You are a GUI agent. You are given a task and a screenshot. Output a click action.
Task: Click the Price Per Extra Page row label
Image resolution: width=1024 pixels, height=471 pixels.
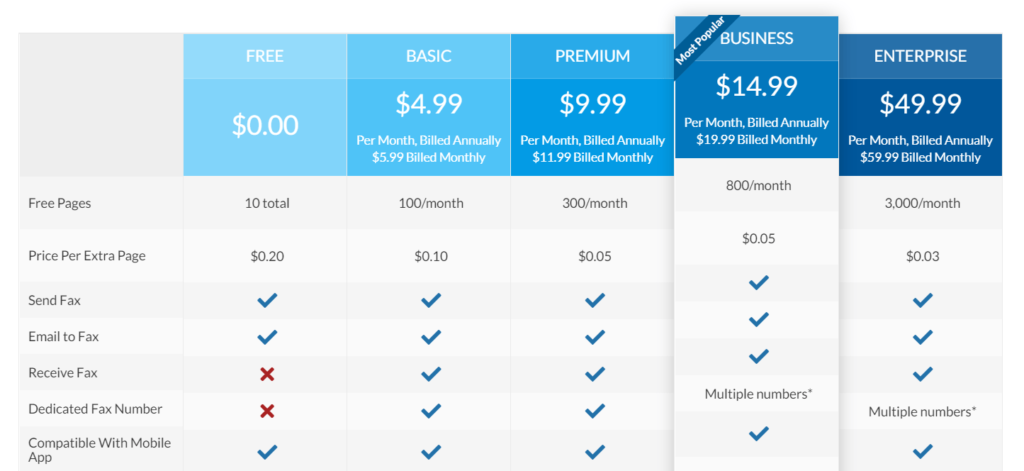point(87,256)
